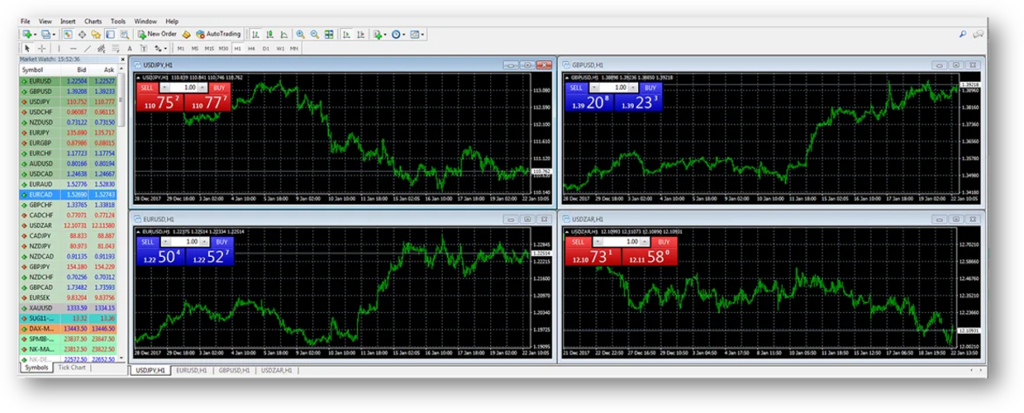This screenshot has width=1024, height=413.
Task: Open the Charts menu
Action: [93, 21]
